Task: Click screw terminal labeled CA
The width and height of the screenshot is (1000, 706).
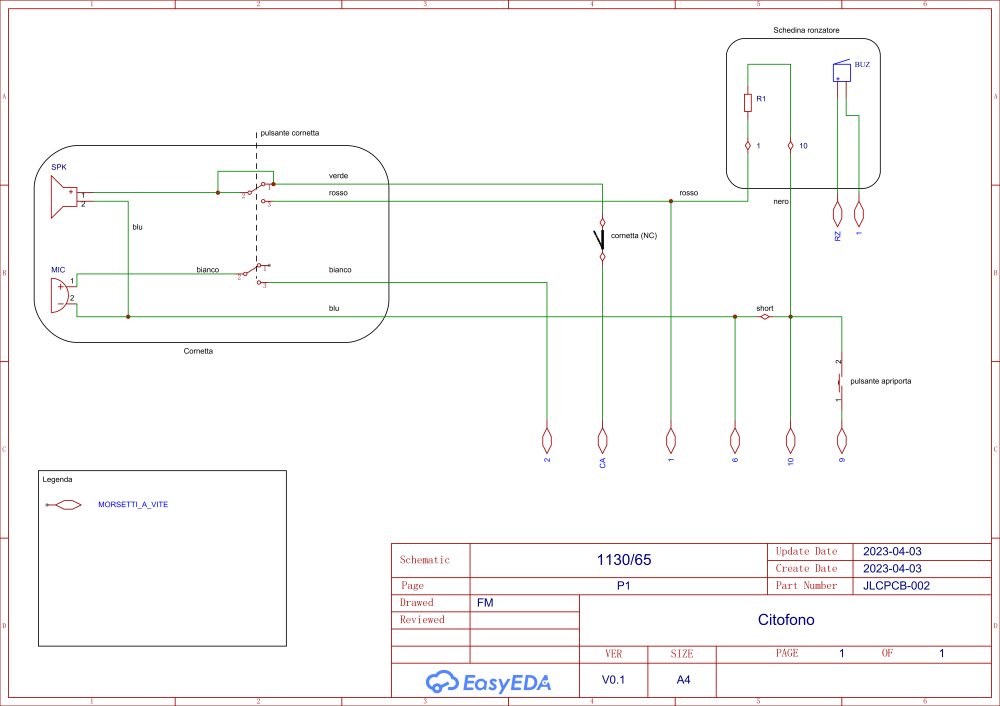Action: click(x=602, y=439)
